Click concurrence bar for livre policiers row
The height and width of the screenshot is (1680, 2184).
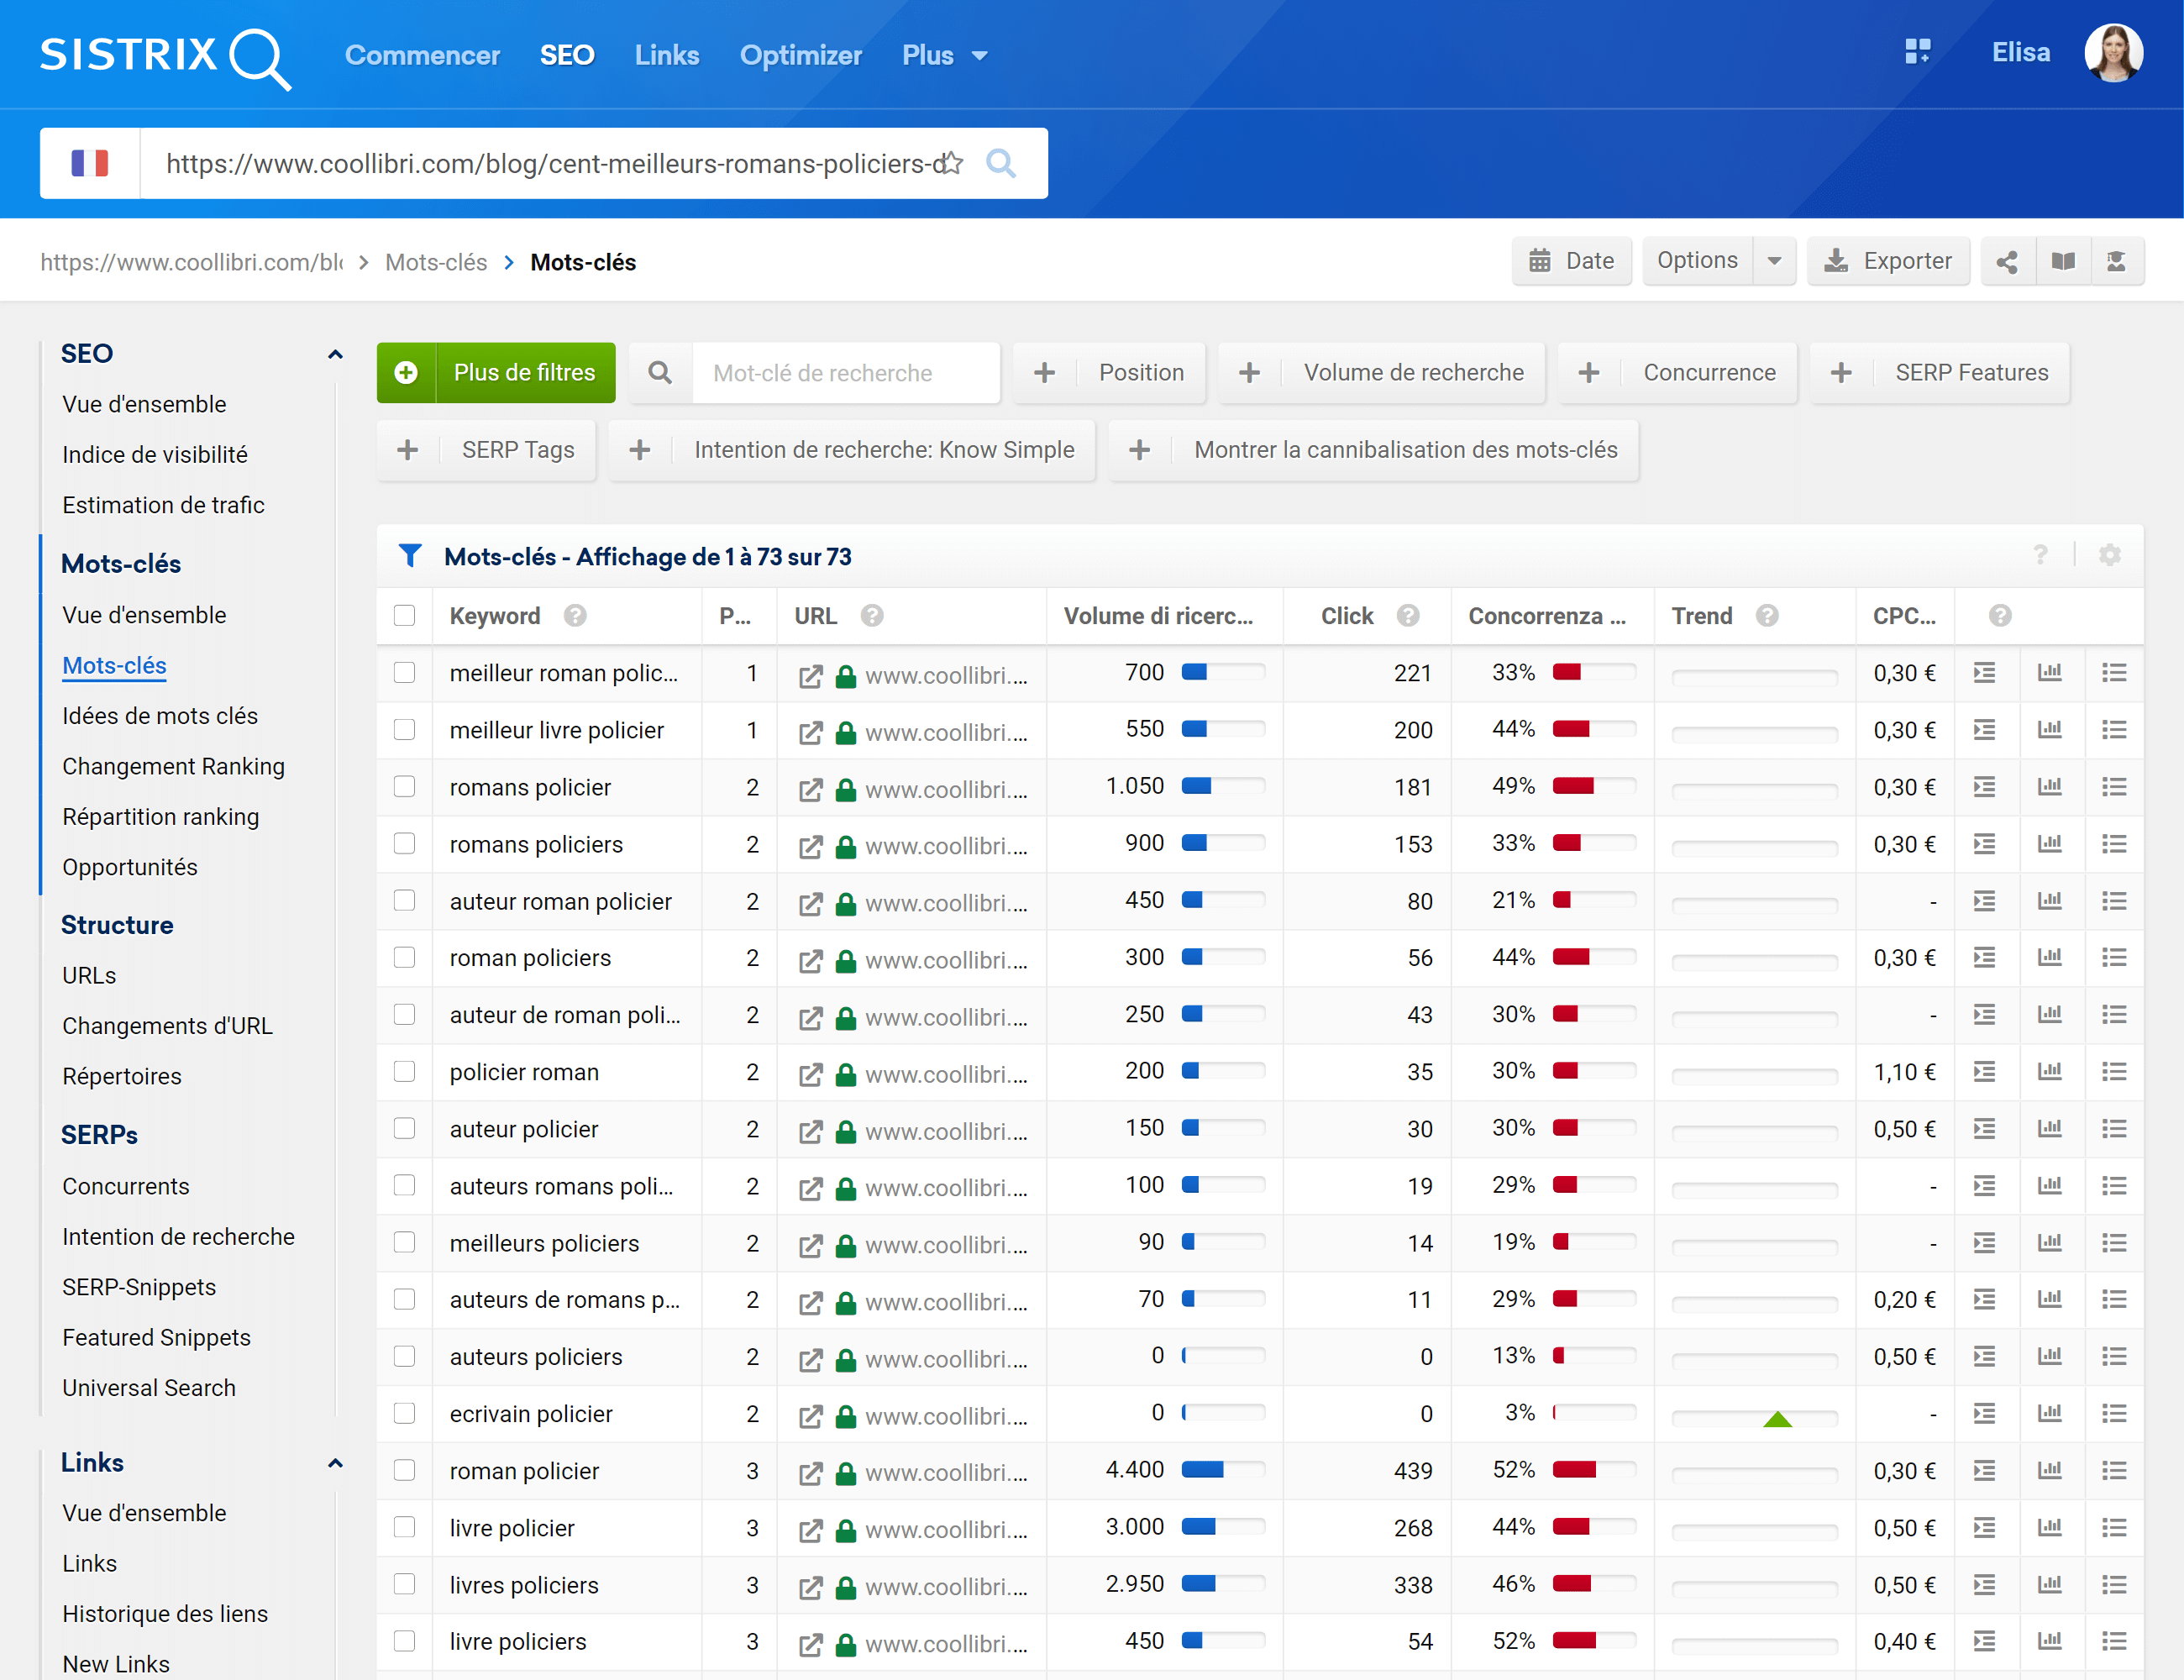click(1594, 1640)
